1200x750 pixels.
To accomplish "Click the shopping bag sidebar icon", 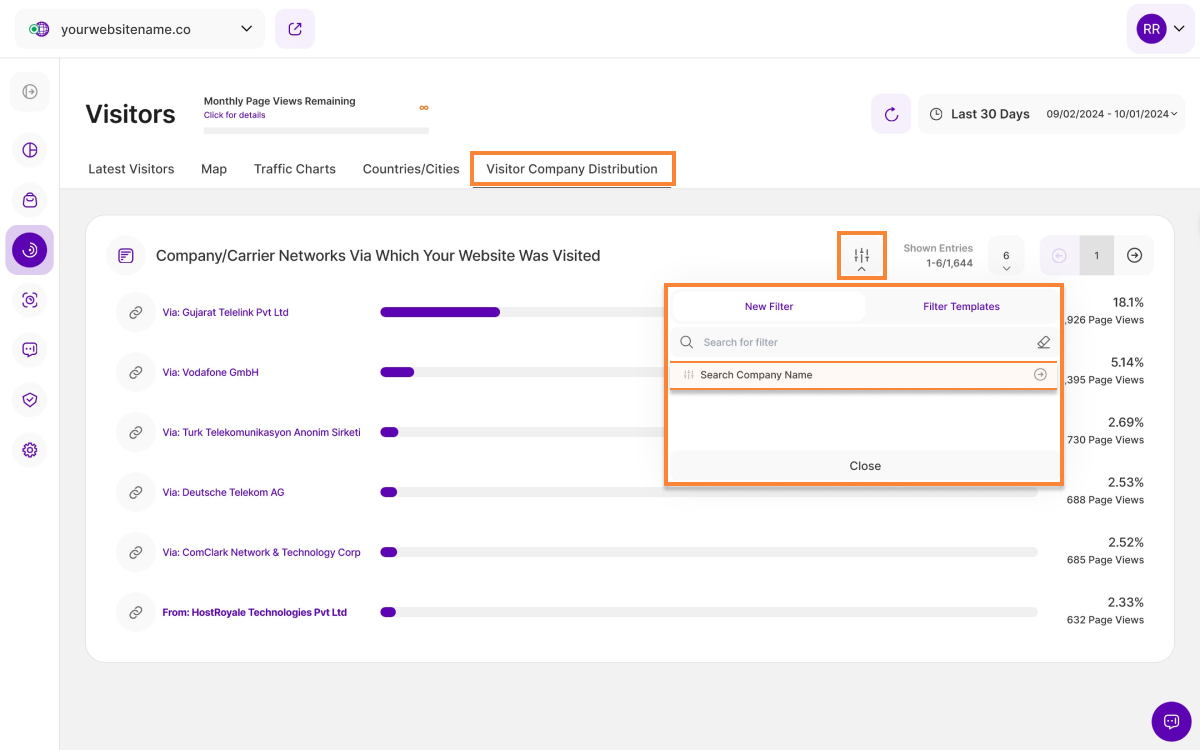I will [x=30, y=200].
